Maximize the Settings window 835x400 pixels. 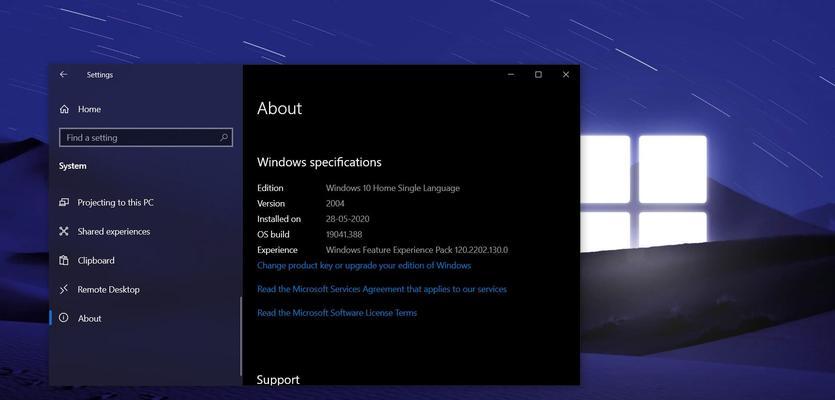(538, 75)
